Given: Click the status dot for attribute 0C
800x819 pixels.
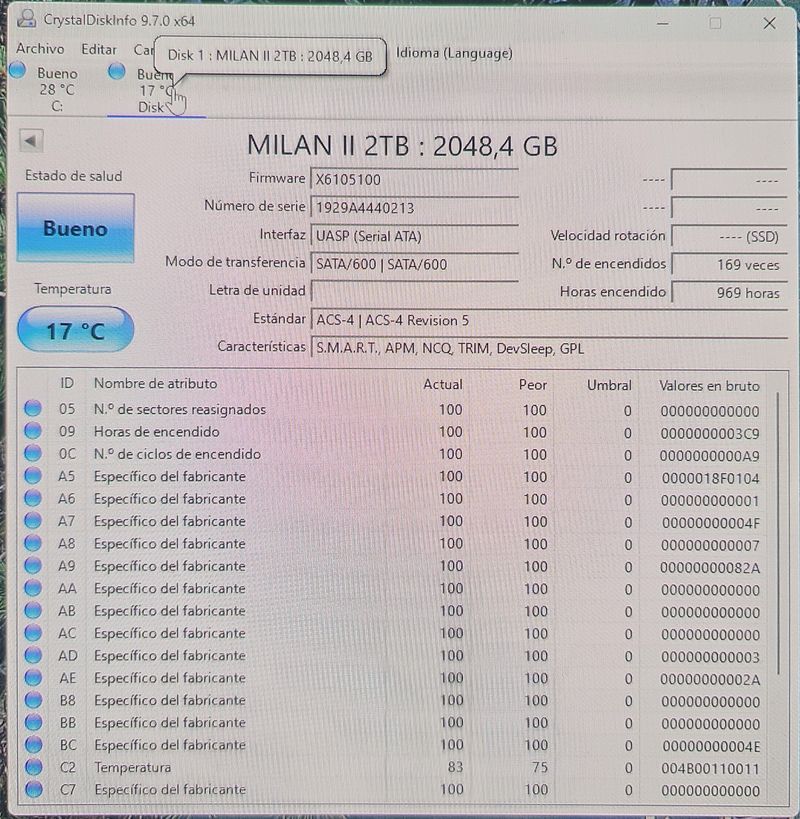Looking at the screenshot, I should coord(33,453).
